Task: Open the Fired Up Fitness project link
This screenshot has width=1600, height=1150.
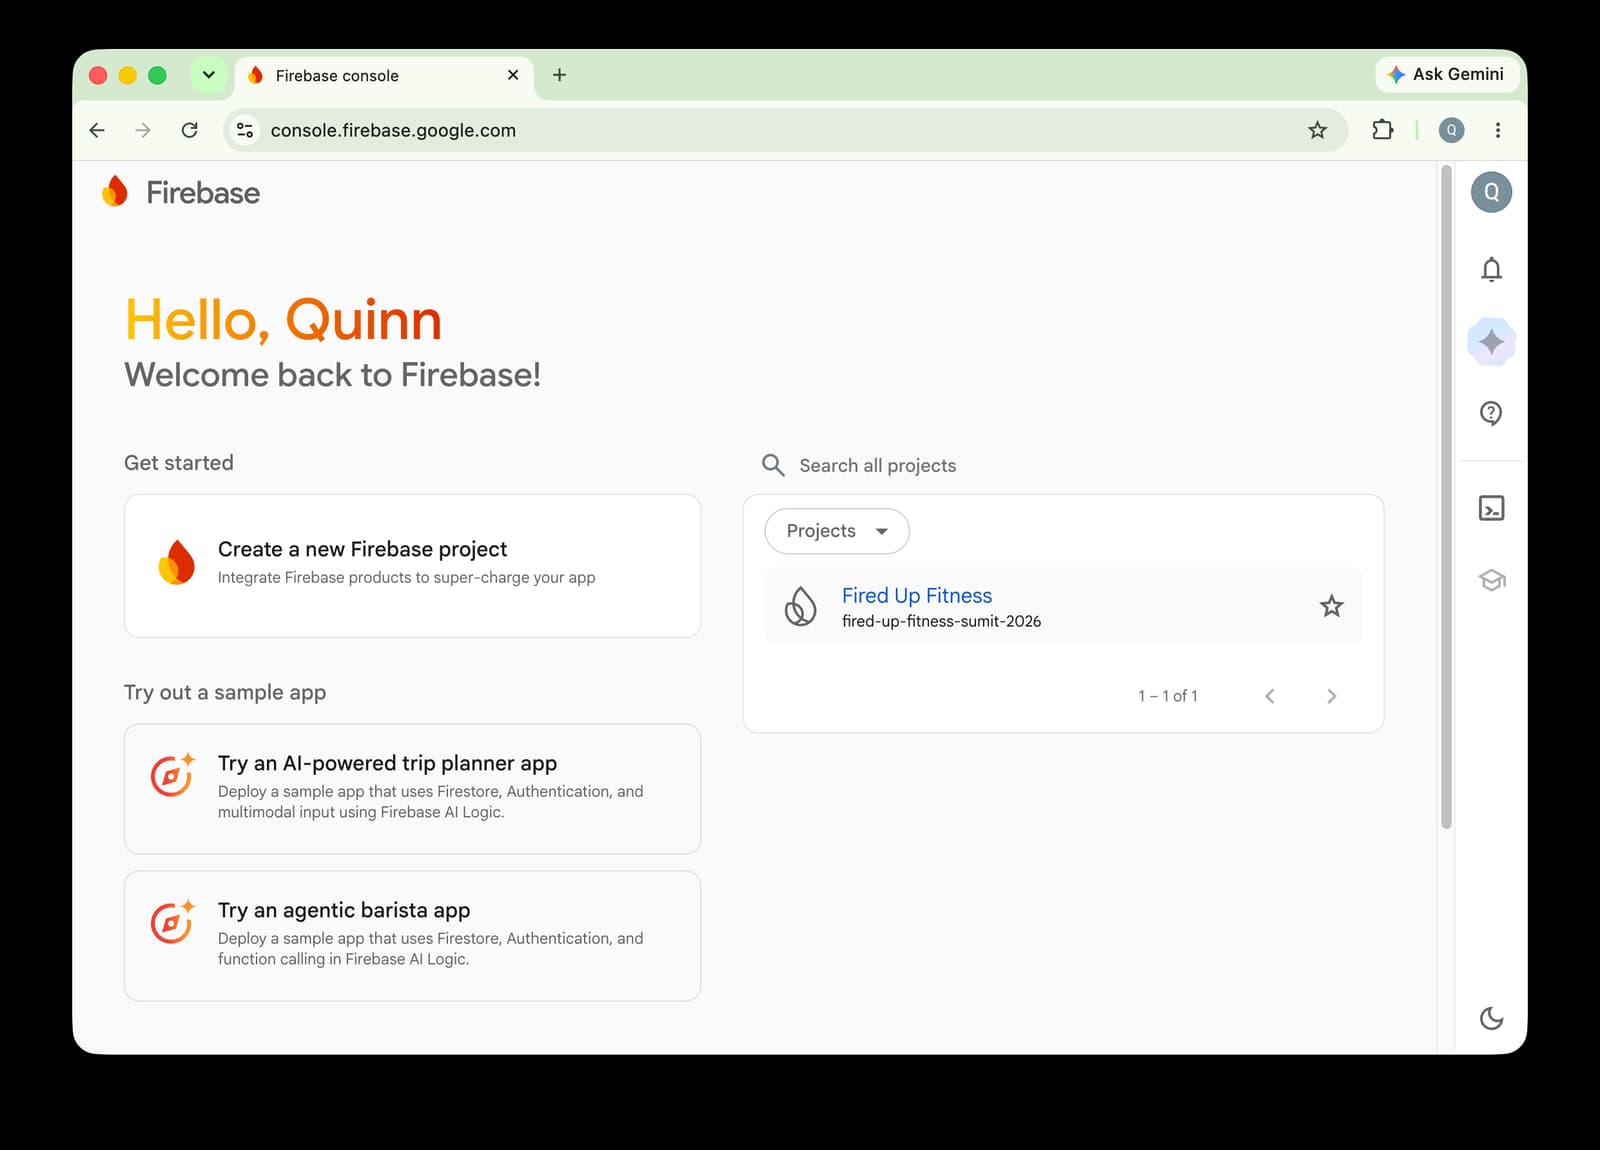Action: pyautogui.click(x=917, y=595)
